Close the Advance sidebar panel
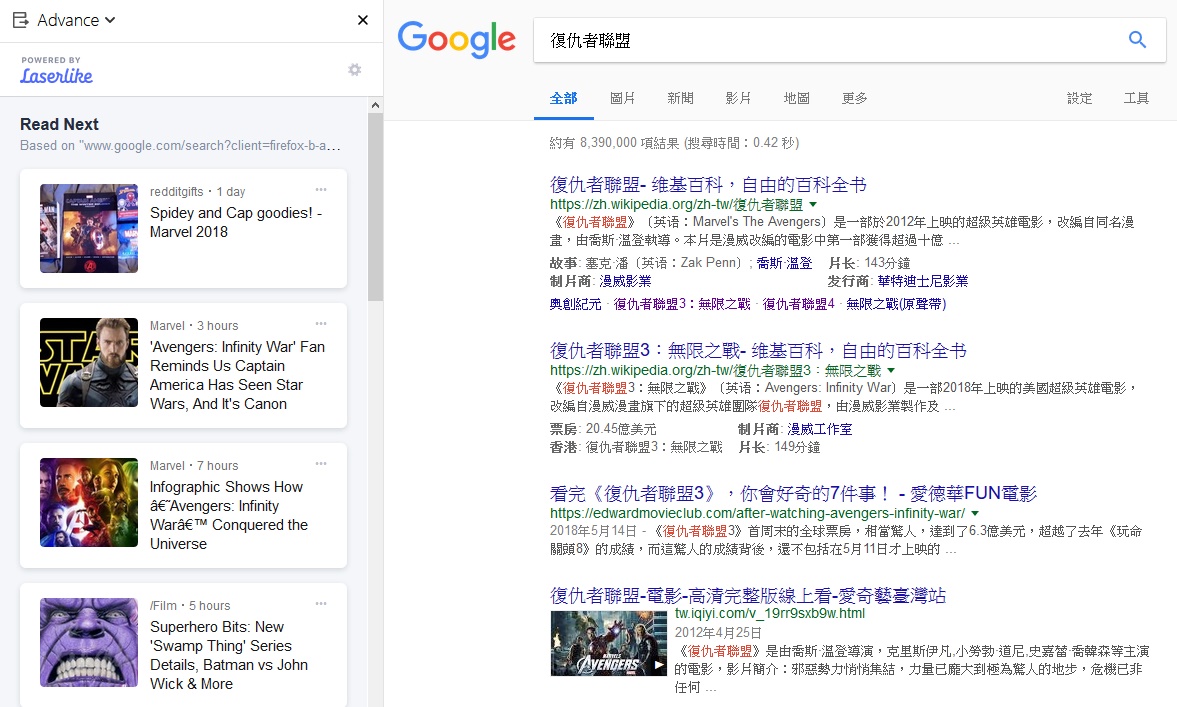The height and width of the screenshot is (707, 1177). (363, 20)
